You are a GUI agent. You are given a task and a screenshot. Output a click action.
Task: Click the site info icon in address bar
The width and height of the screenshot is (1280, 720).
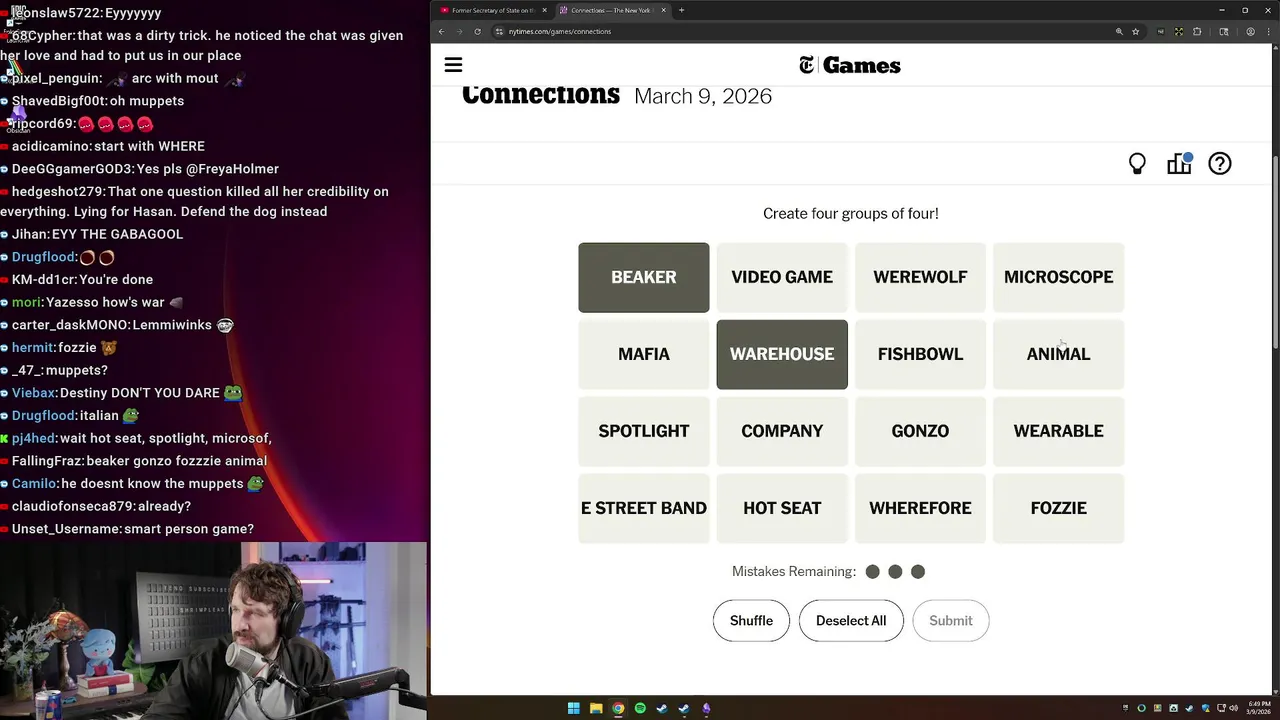[499, 31]
